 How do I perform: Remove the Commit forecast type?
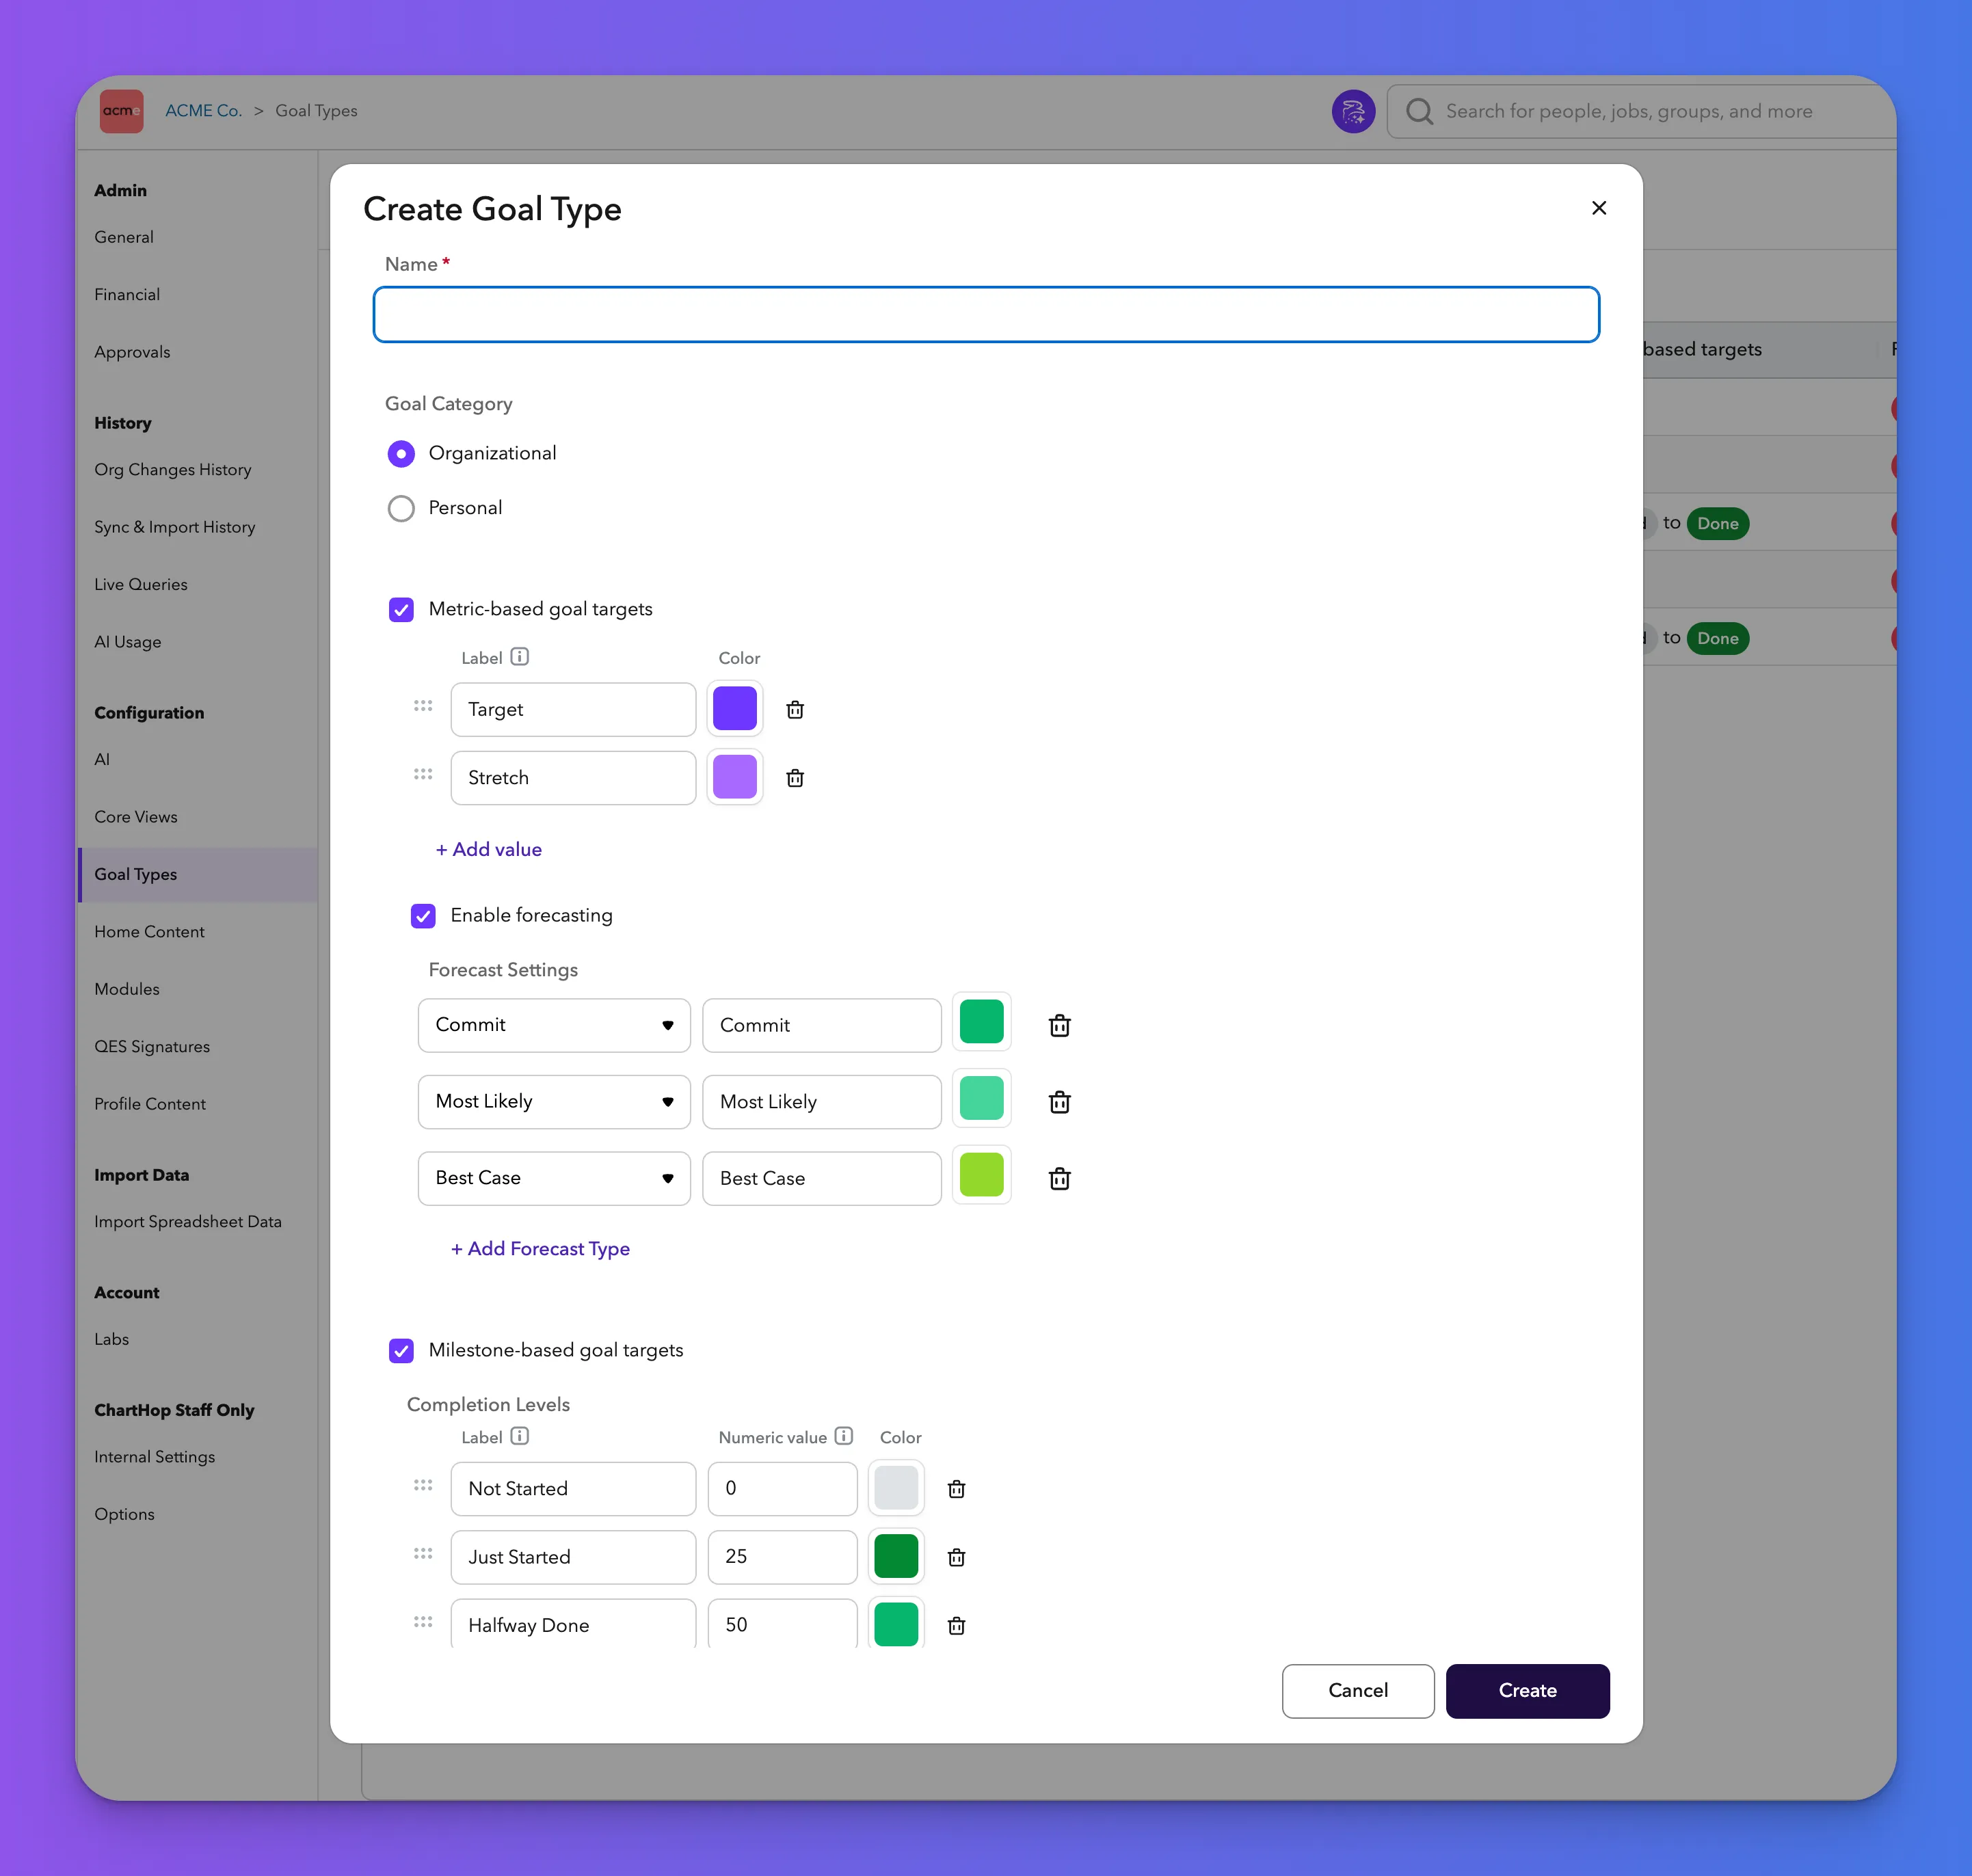[x=1059, y=1025]
